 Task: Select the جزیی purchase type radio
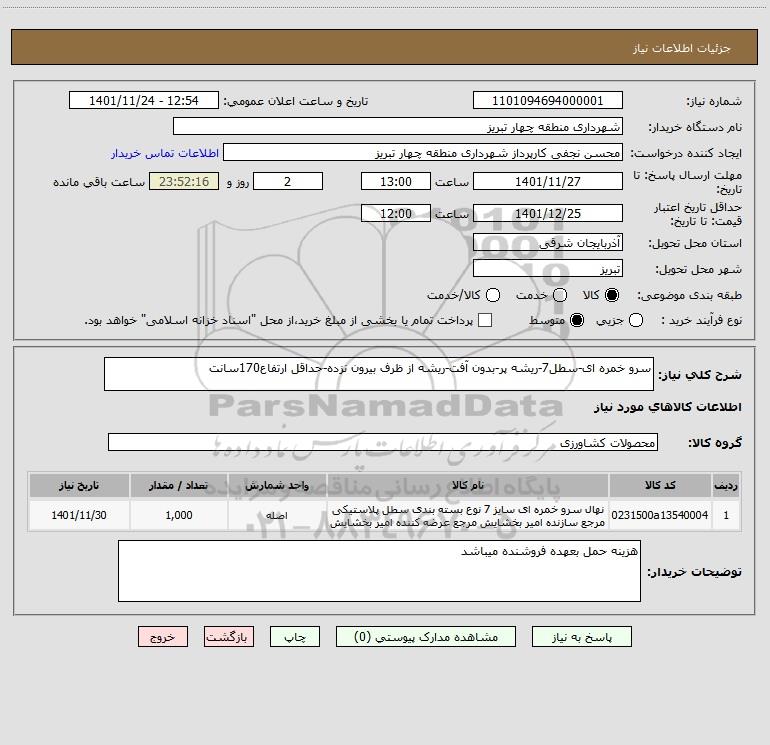[636, 320]
